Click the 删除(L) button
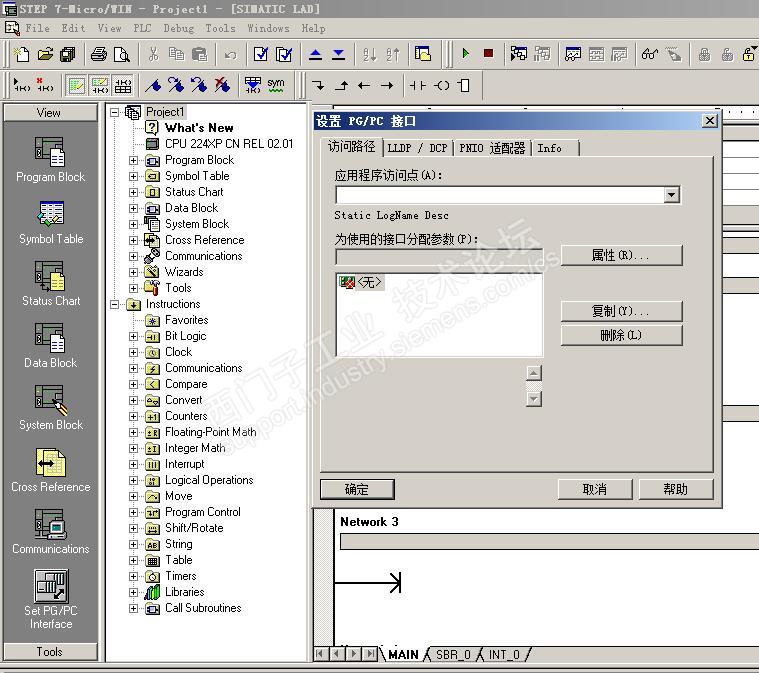759x673 pixels. coord(622,335)
